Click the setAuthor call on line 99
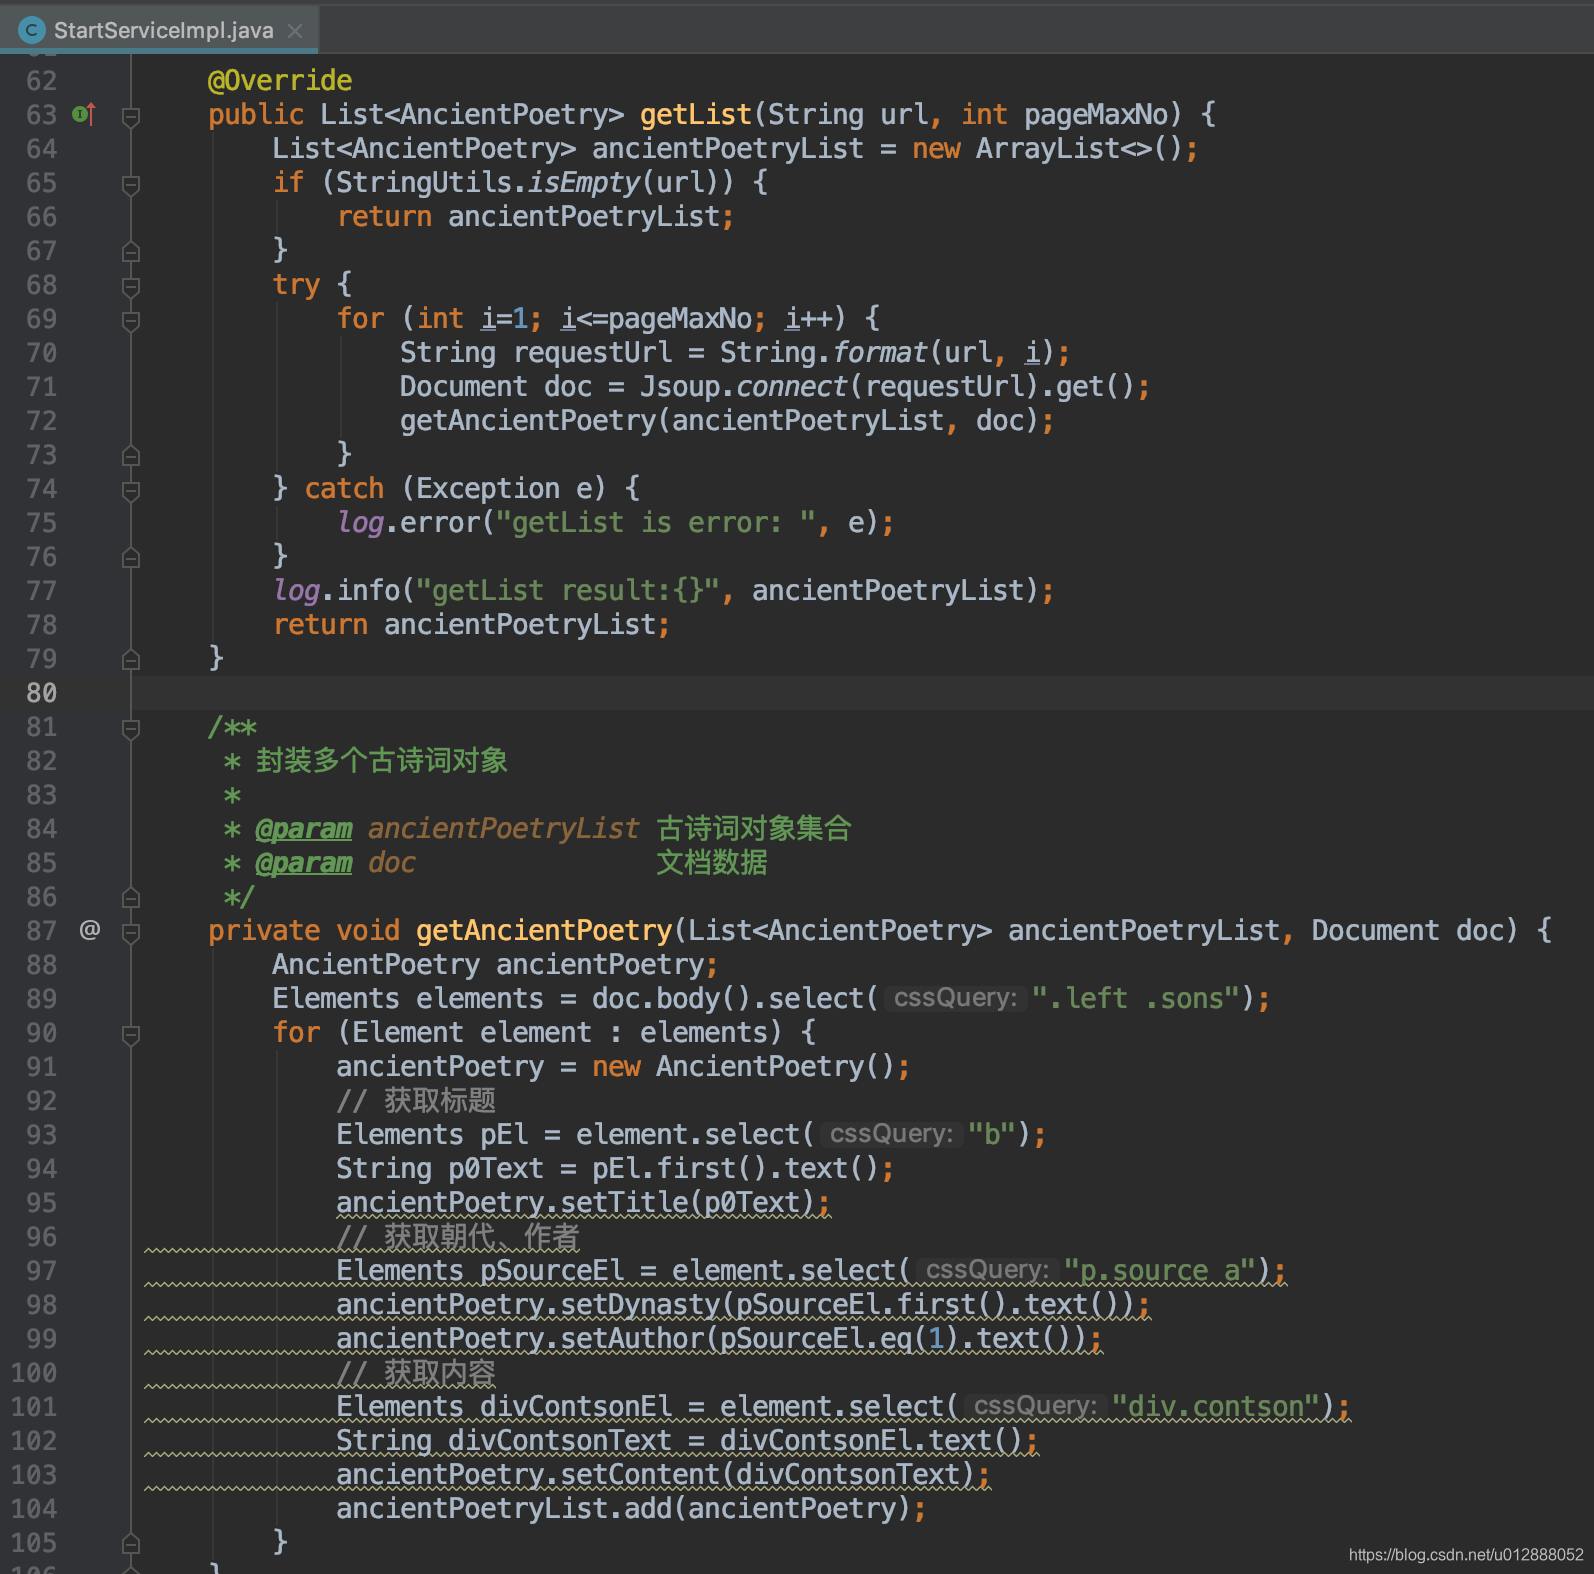The image size is (1594, 1574). 632,1338
